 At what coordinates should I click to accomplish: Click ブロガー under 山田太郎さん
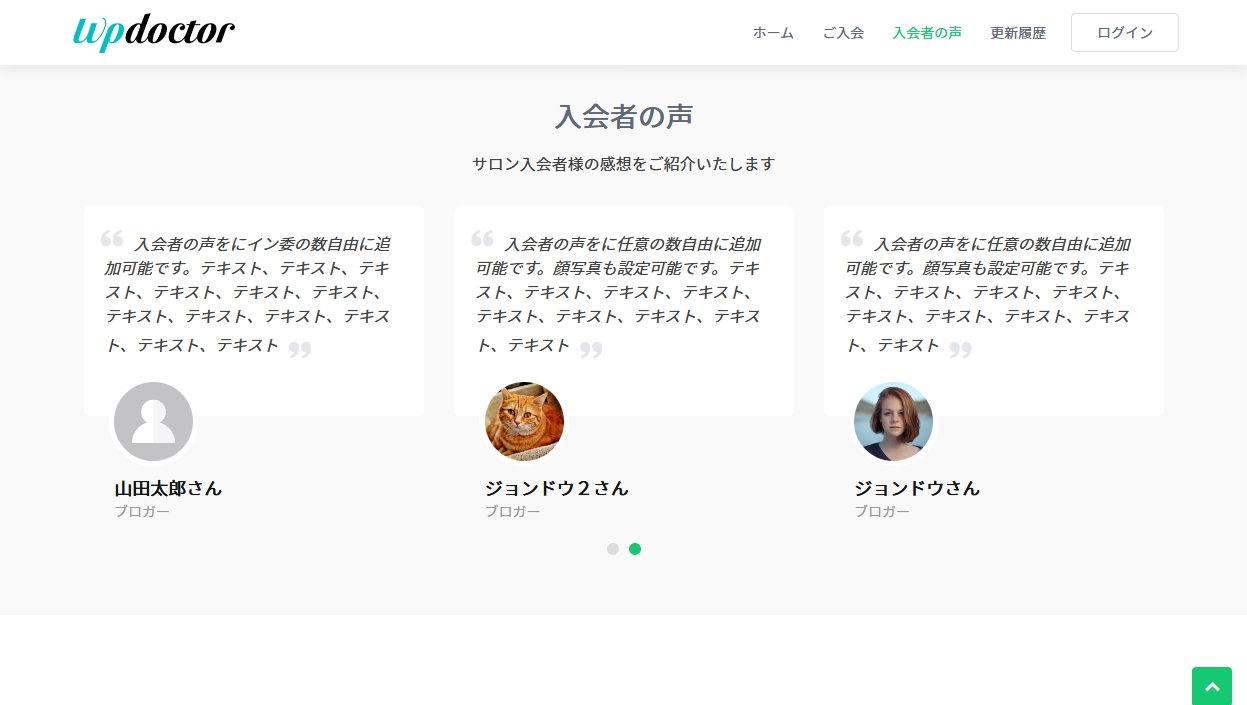(x=142, y=512)
